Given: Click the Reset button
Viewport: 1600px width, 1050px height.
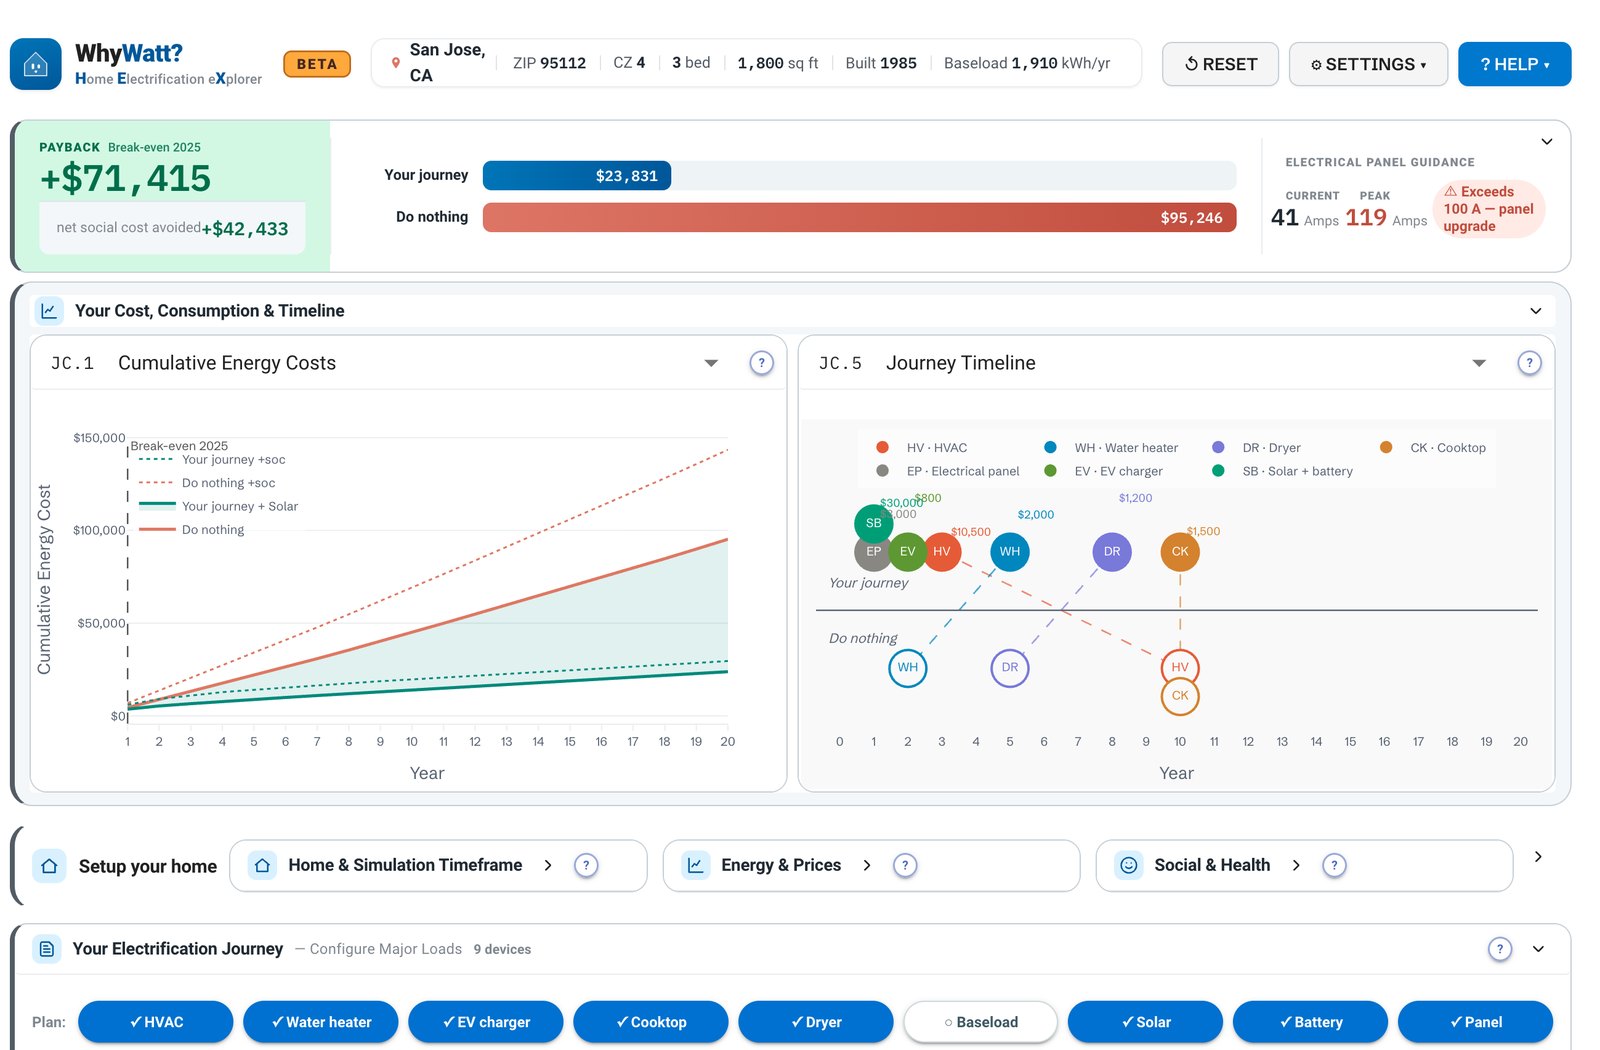Looking at the screenshot, I should [x=1220, y=64].
